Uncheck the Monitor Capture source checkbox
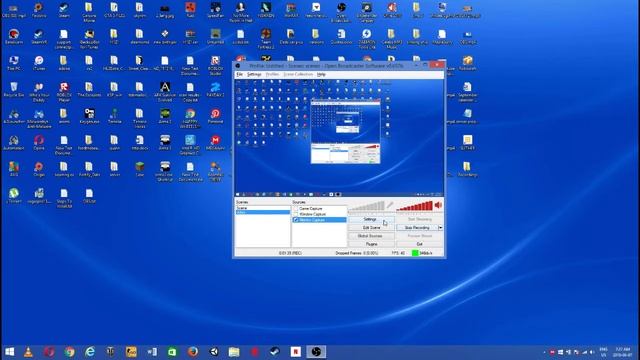This screenshot has height=360, width=640. (296, 220)
